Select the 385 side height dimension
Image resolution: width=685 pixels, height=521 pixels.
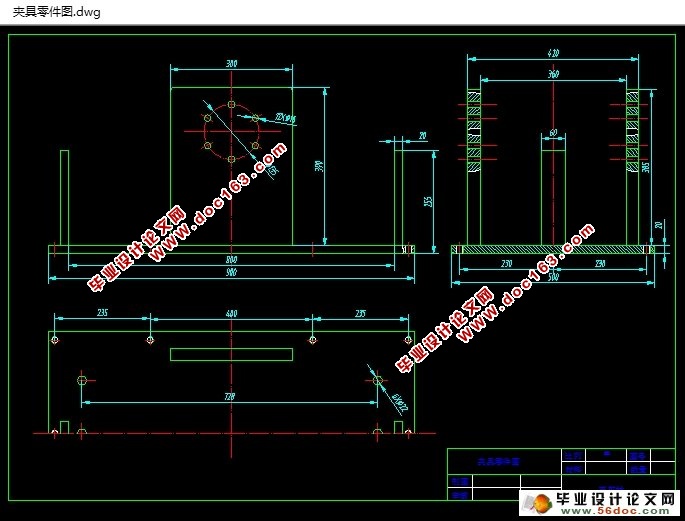[646, 167]
